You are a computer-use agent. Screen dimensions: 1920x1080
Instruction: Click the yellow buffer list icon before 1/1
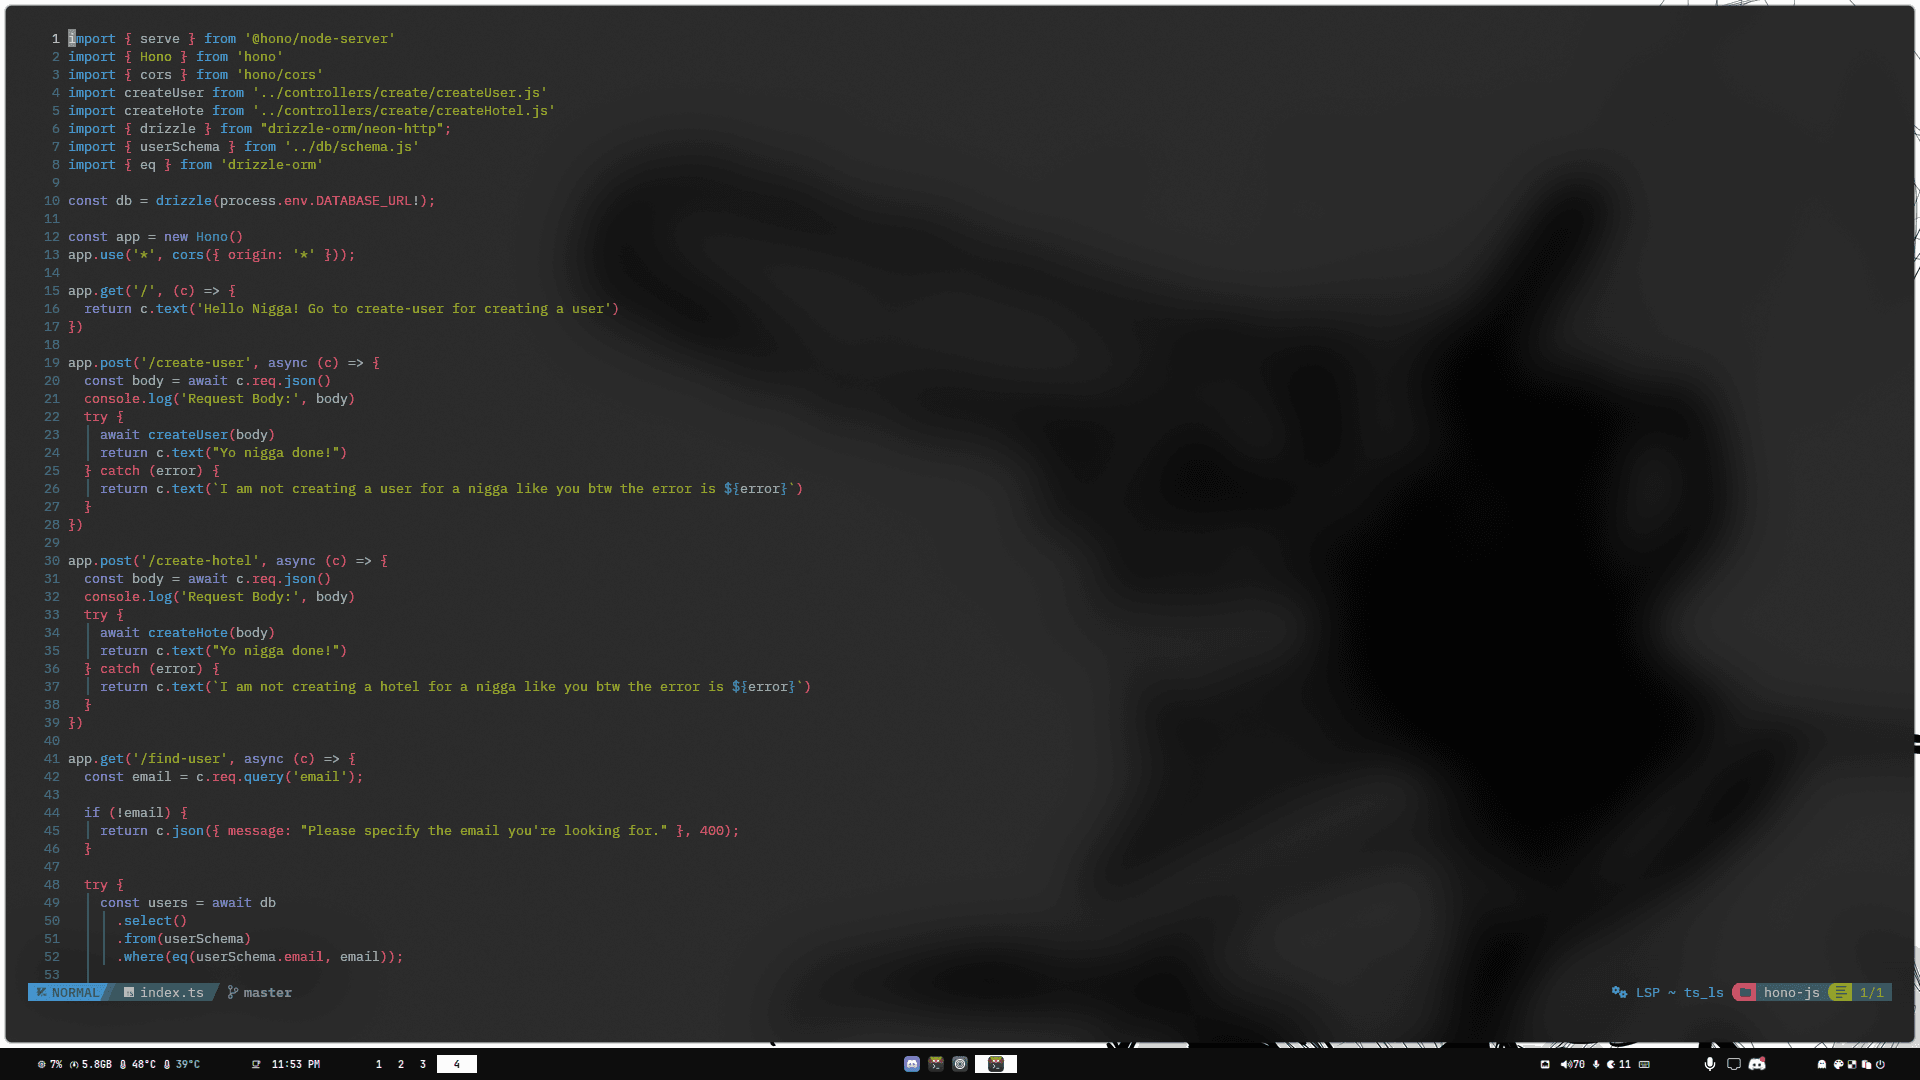[1840, 992]
